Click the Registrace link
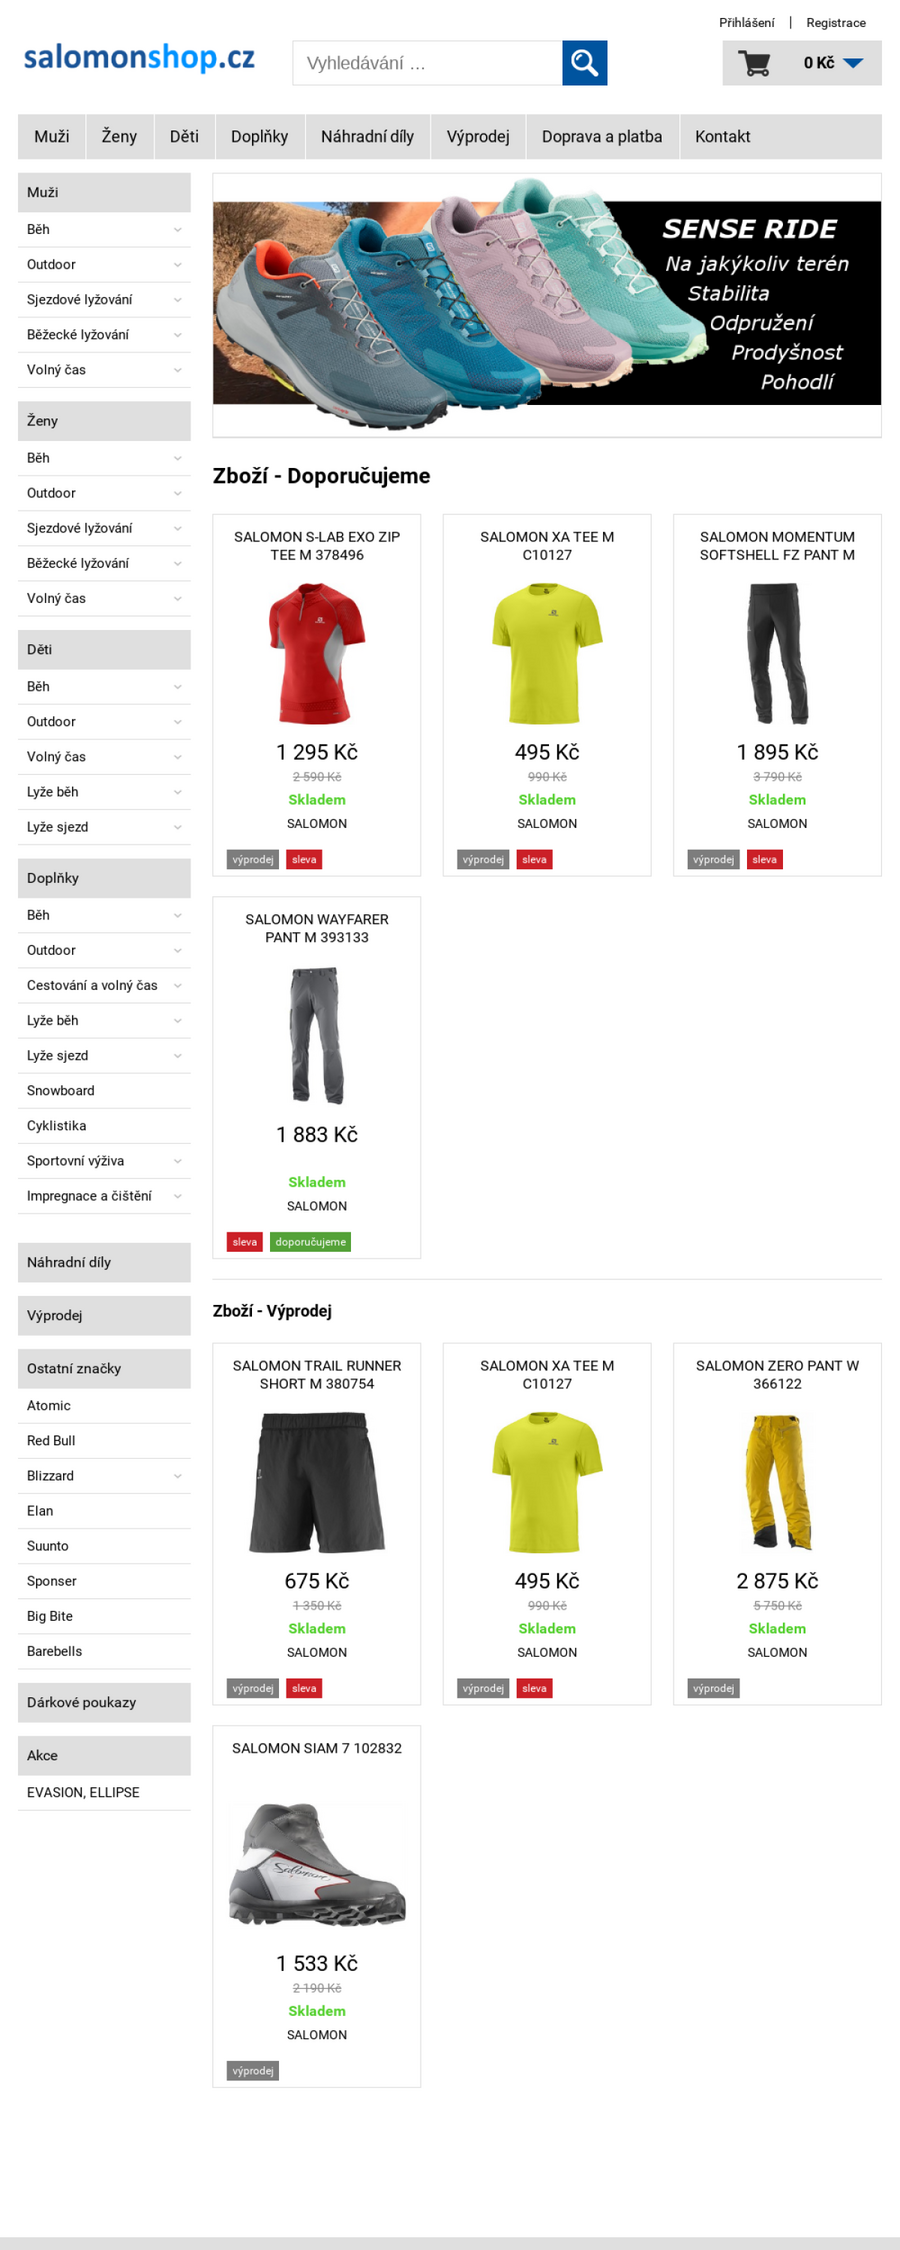The width and height of the screenshot is (900, 2250). point(836,22)
